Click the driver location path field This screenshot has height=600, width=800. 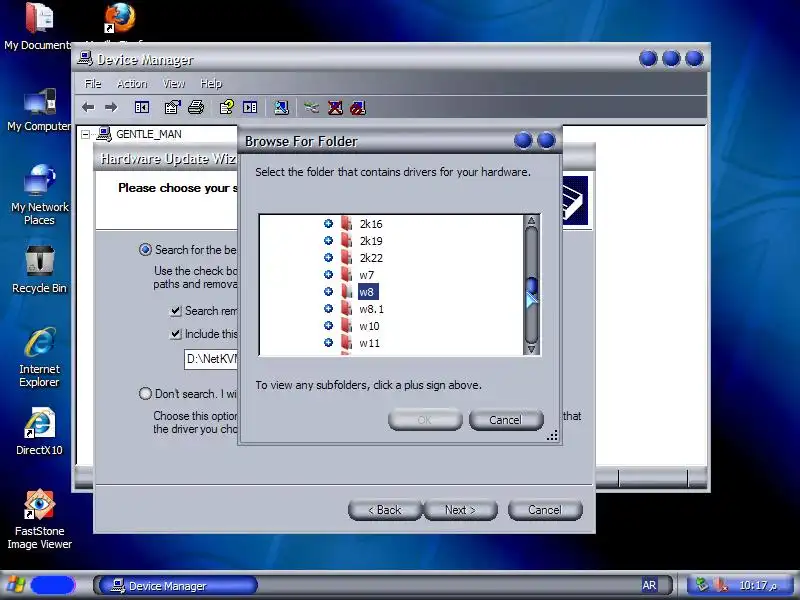[211, 359]
